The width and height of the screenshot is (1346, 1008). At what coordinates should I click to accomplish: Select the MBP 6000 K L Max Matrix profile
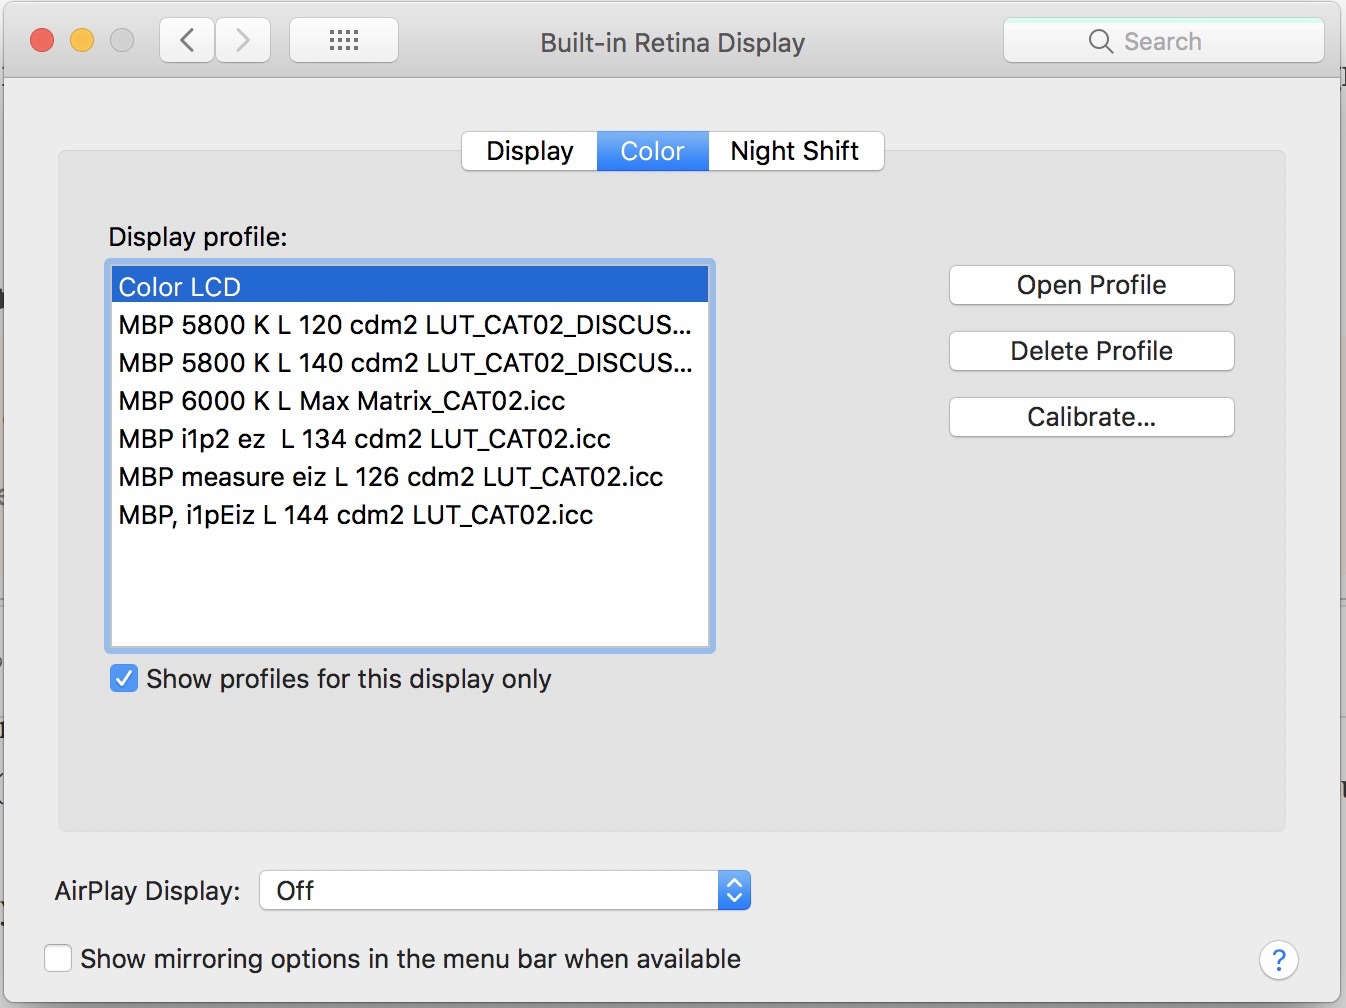point(341,401)
